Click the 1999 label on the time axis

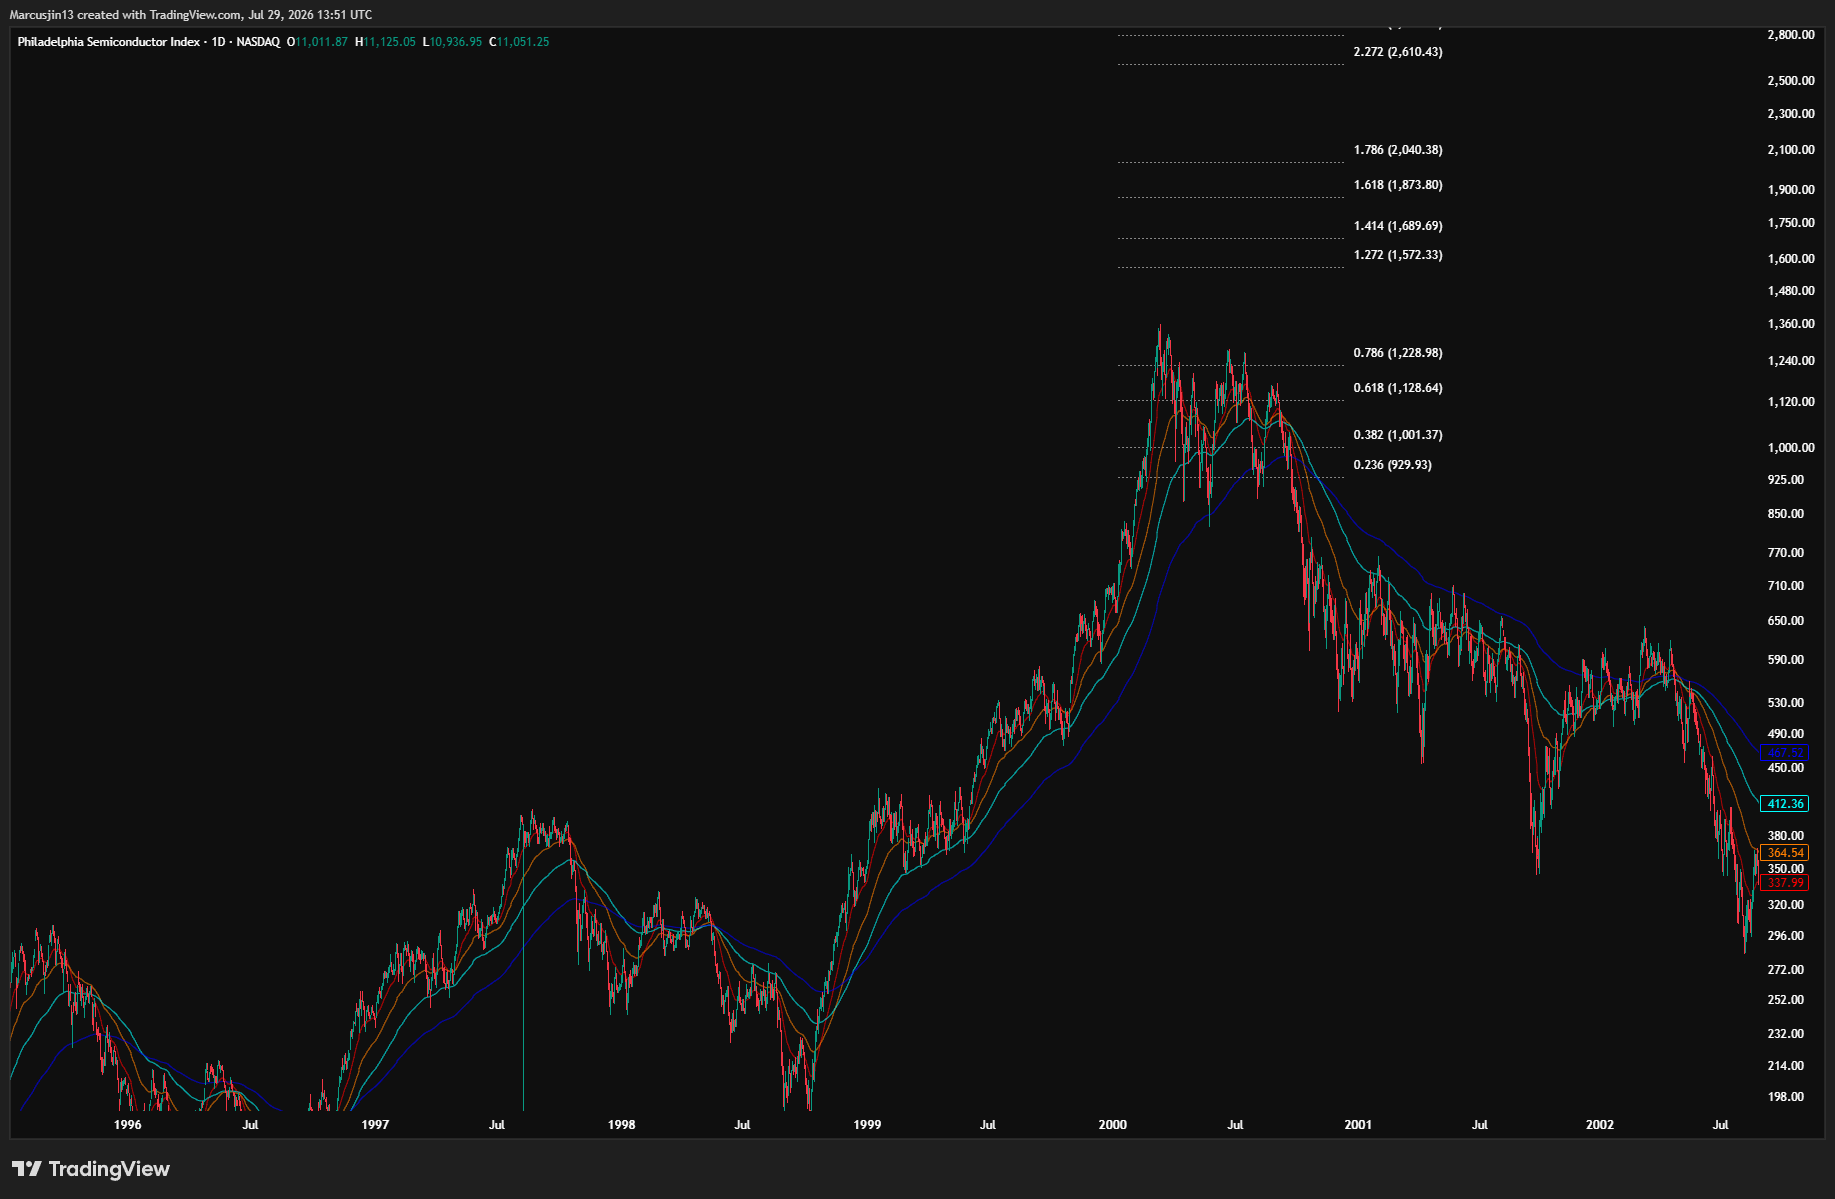[867, 1125]
